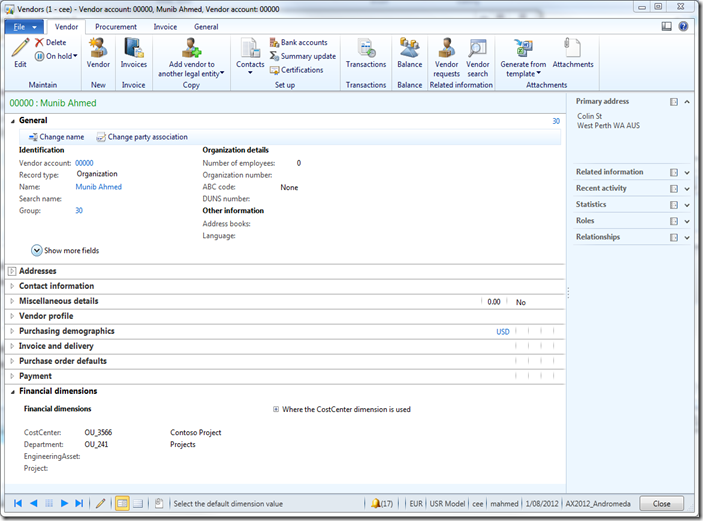703x521 pixels.
Task: Expand Relationships factbox
Action: (x=686, y=238)
